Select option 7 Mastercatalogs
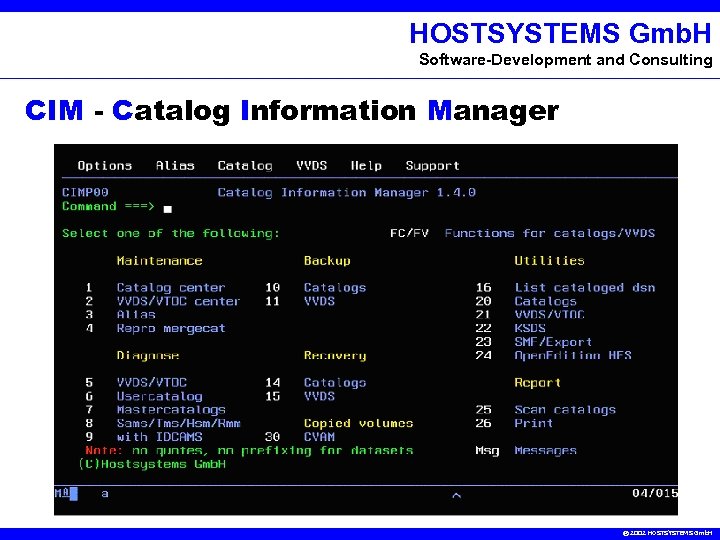Viewport: 720px width, 540px height. (155, 410)
